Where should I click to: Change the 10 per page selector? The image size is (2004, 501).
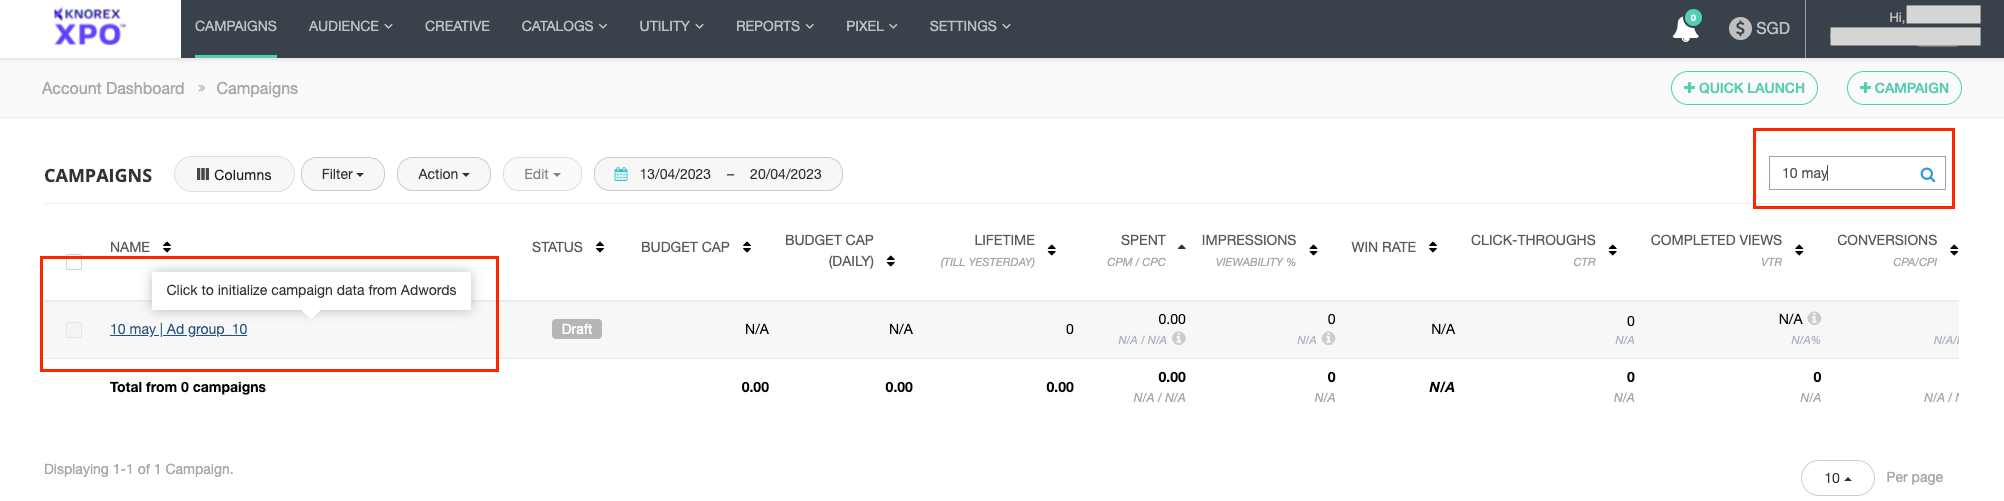1837,478
